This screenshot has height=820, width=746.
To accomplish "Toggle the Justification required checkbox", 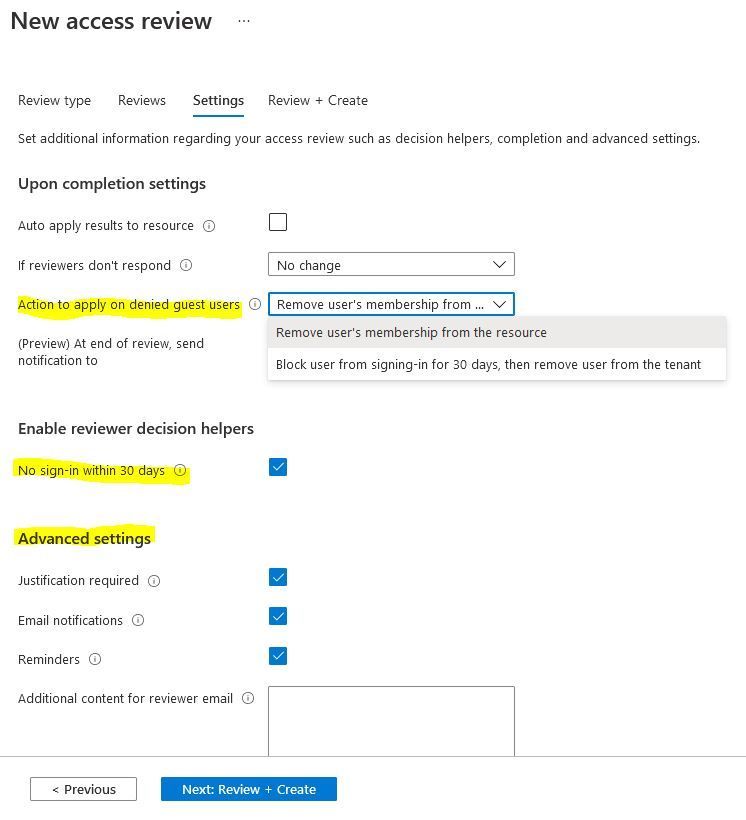I will (278, 577).
